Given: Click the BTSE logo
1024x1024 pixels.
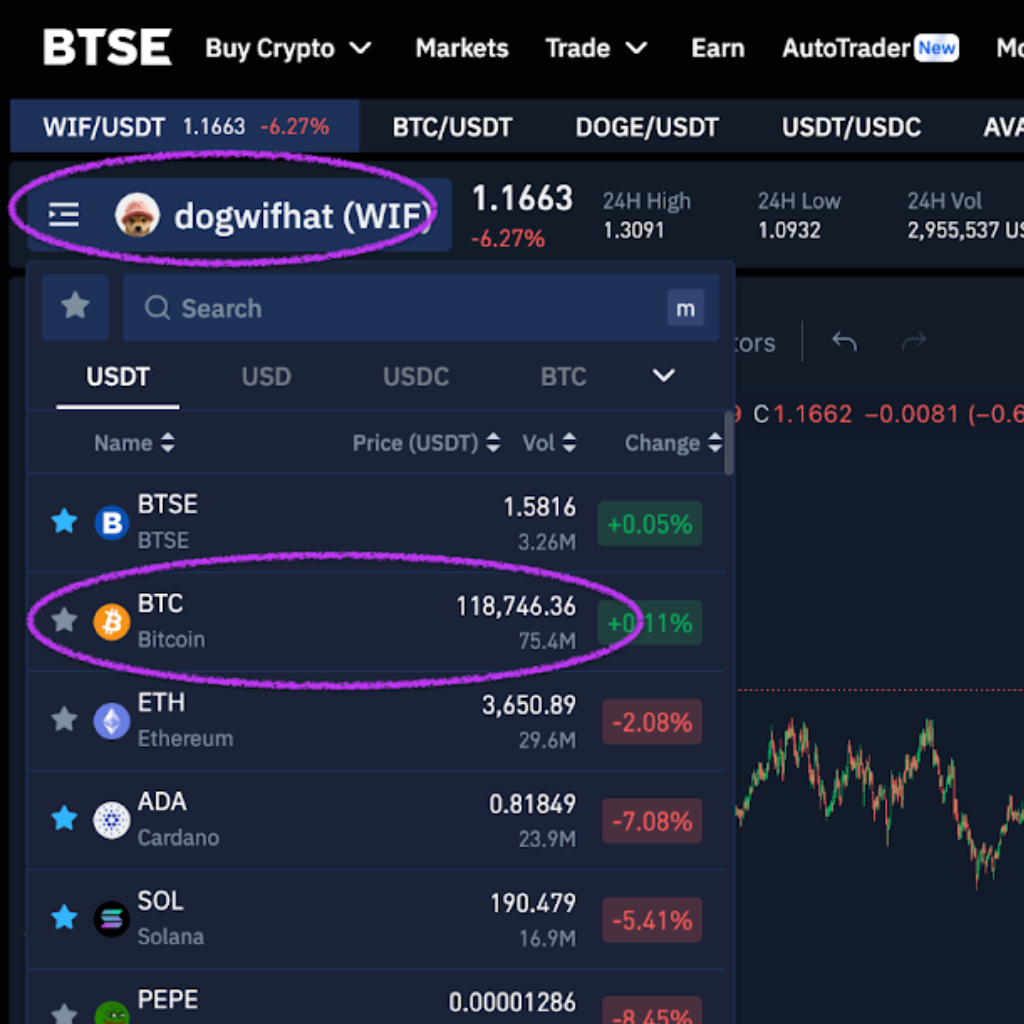Looking at the screenshot, I should [x=107, y=48].
